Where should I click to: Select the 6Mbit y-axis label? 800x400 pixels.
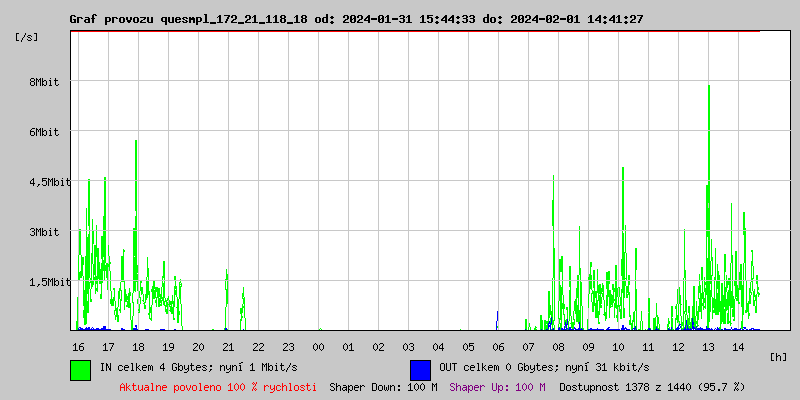44,132
